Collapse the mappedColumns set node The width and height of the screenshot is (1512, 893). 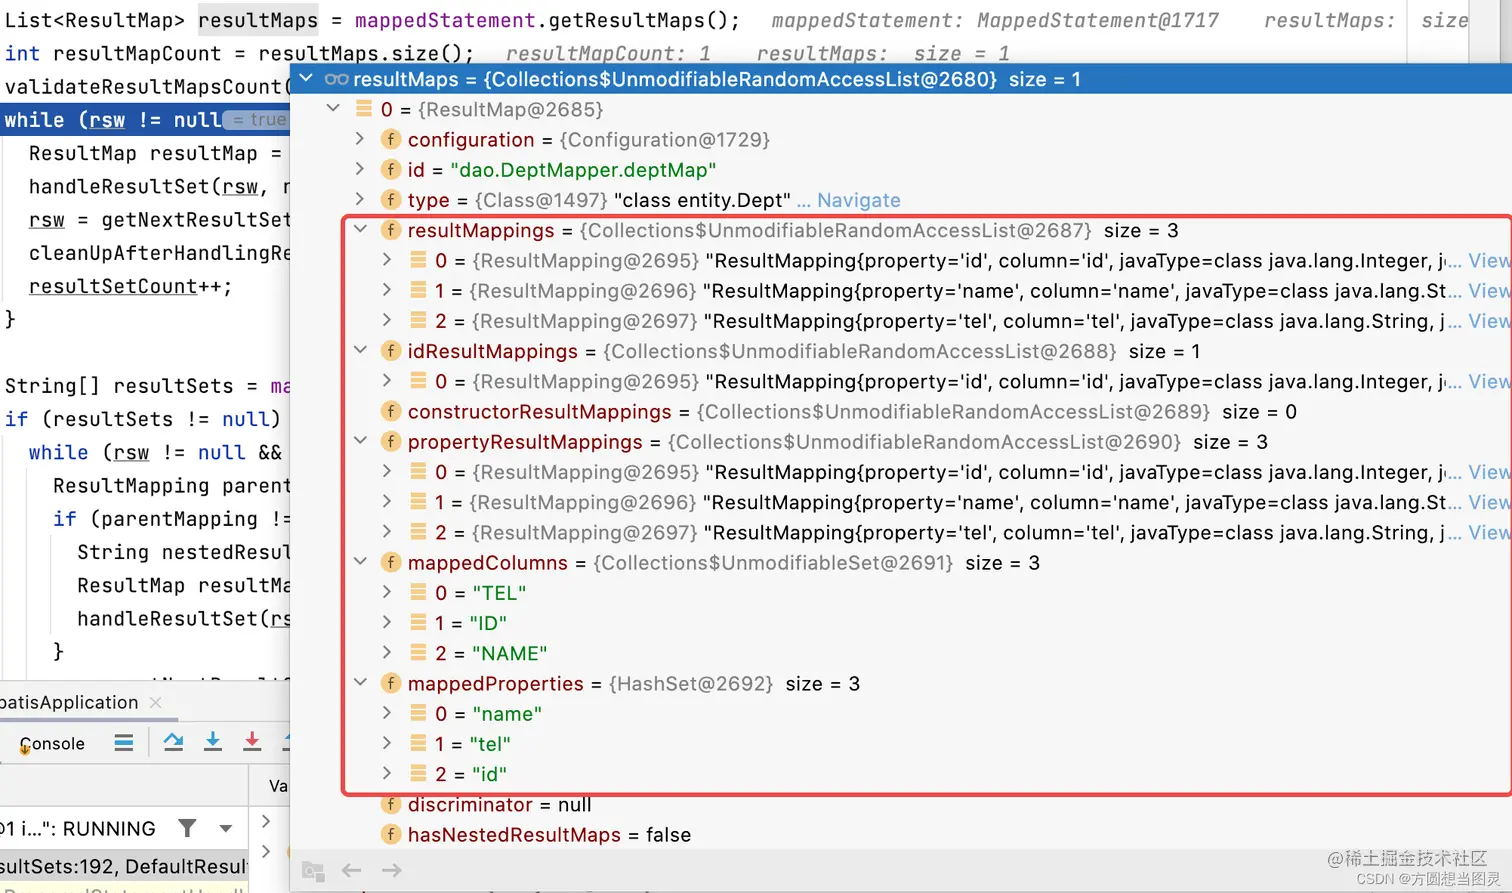click(x=360, y=562)
